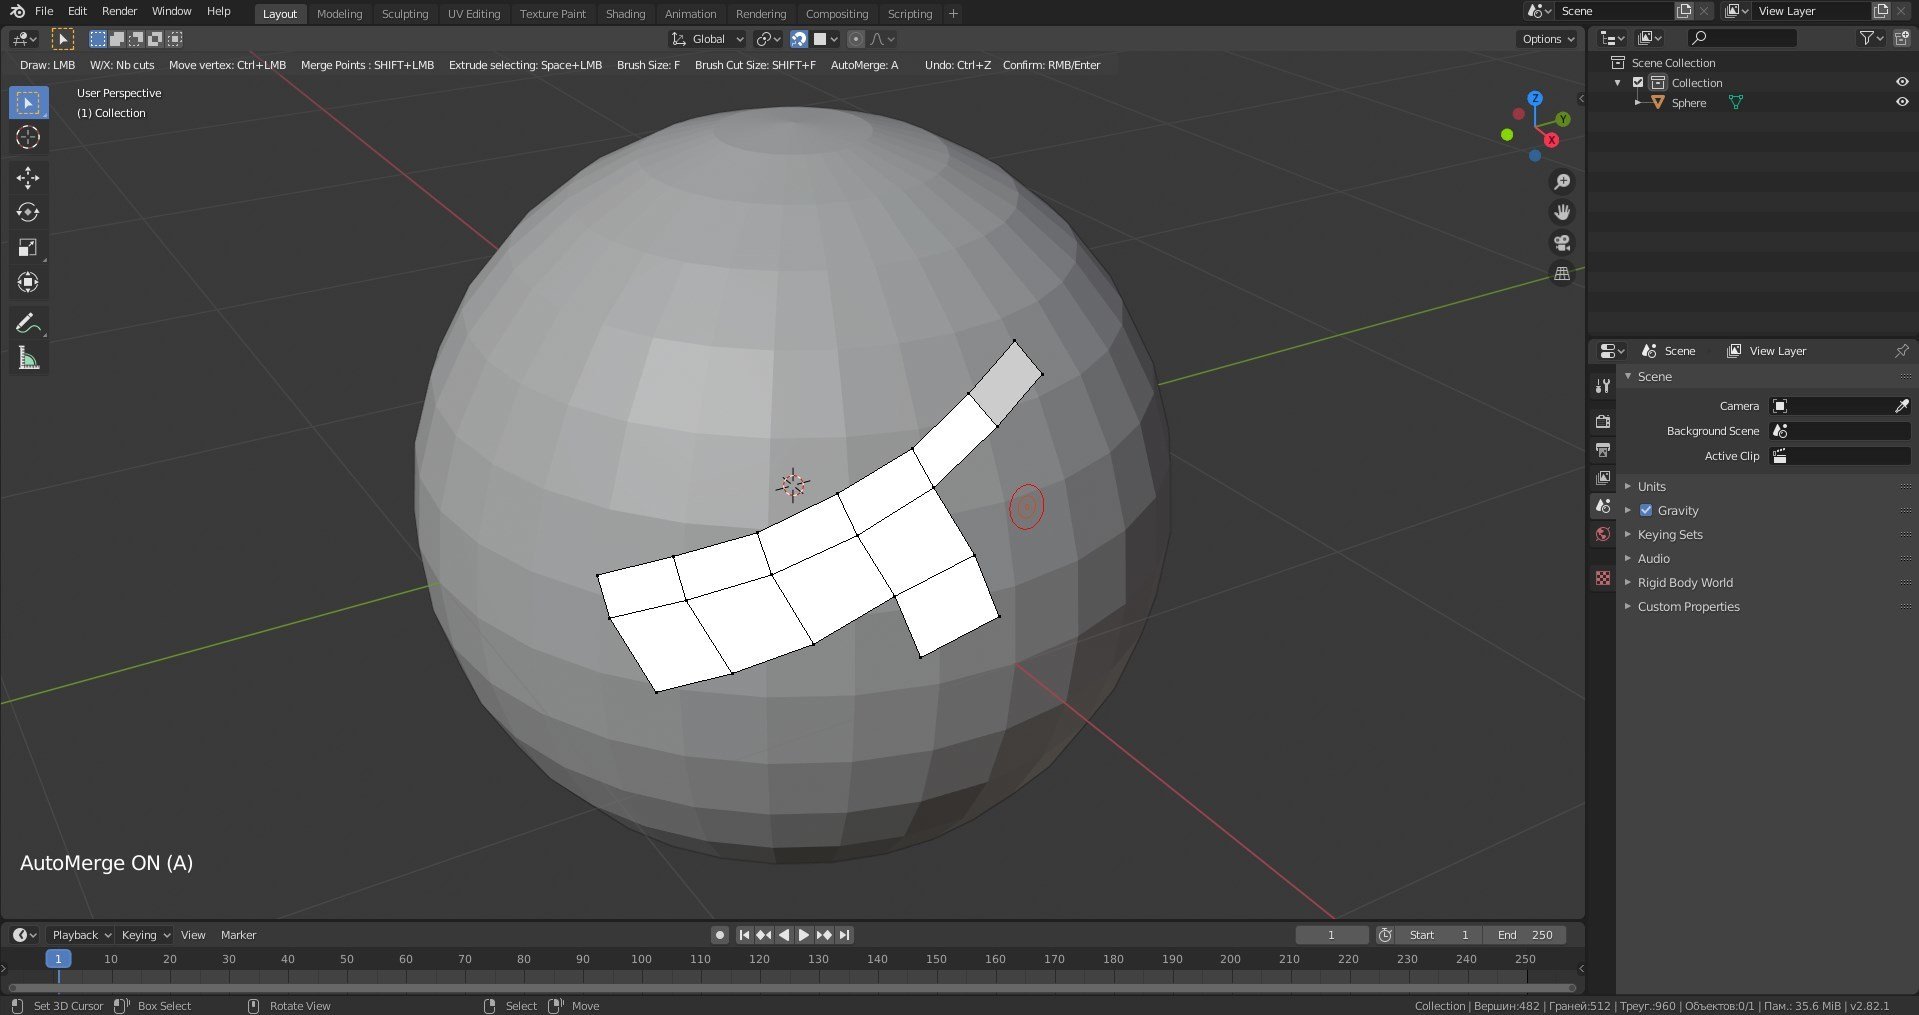Switch to the Modeling workspace tab
1919x1015 pixels.
(339, 14)
